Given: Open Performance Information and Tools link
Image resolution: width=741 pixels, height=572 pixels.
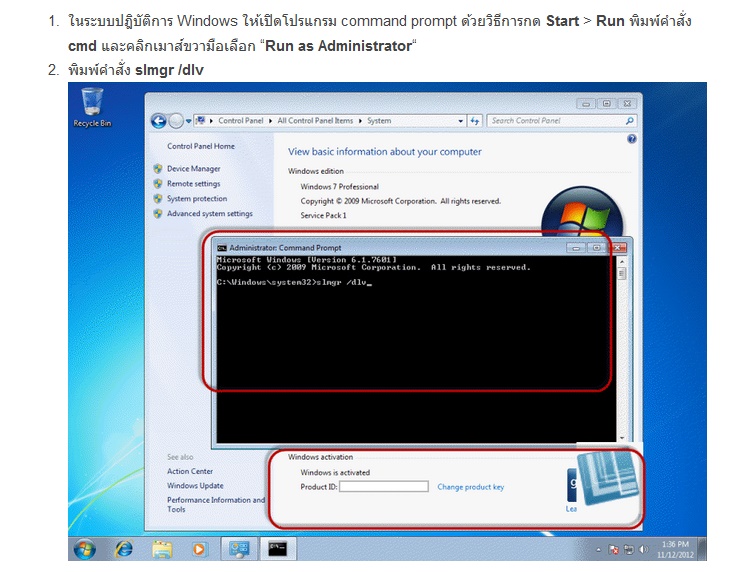Looking at the screenshot, I should (216, 504).
